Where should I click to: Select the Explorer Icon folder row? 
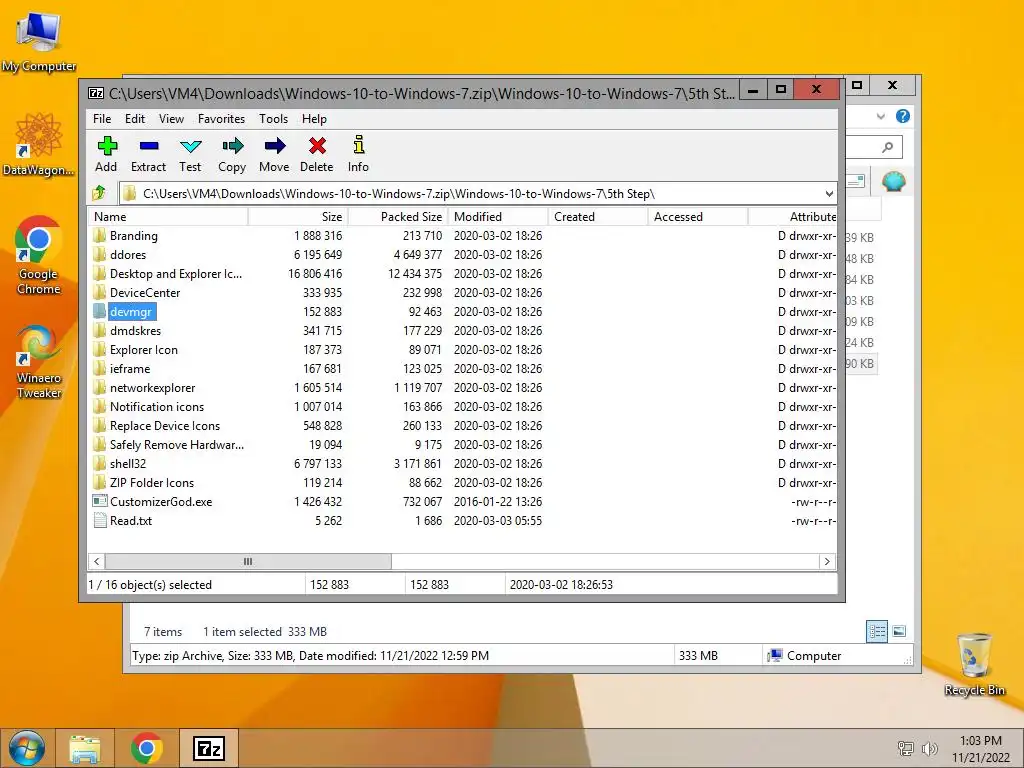[x=462, y=349]
